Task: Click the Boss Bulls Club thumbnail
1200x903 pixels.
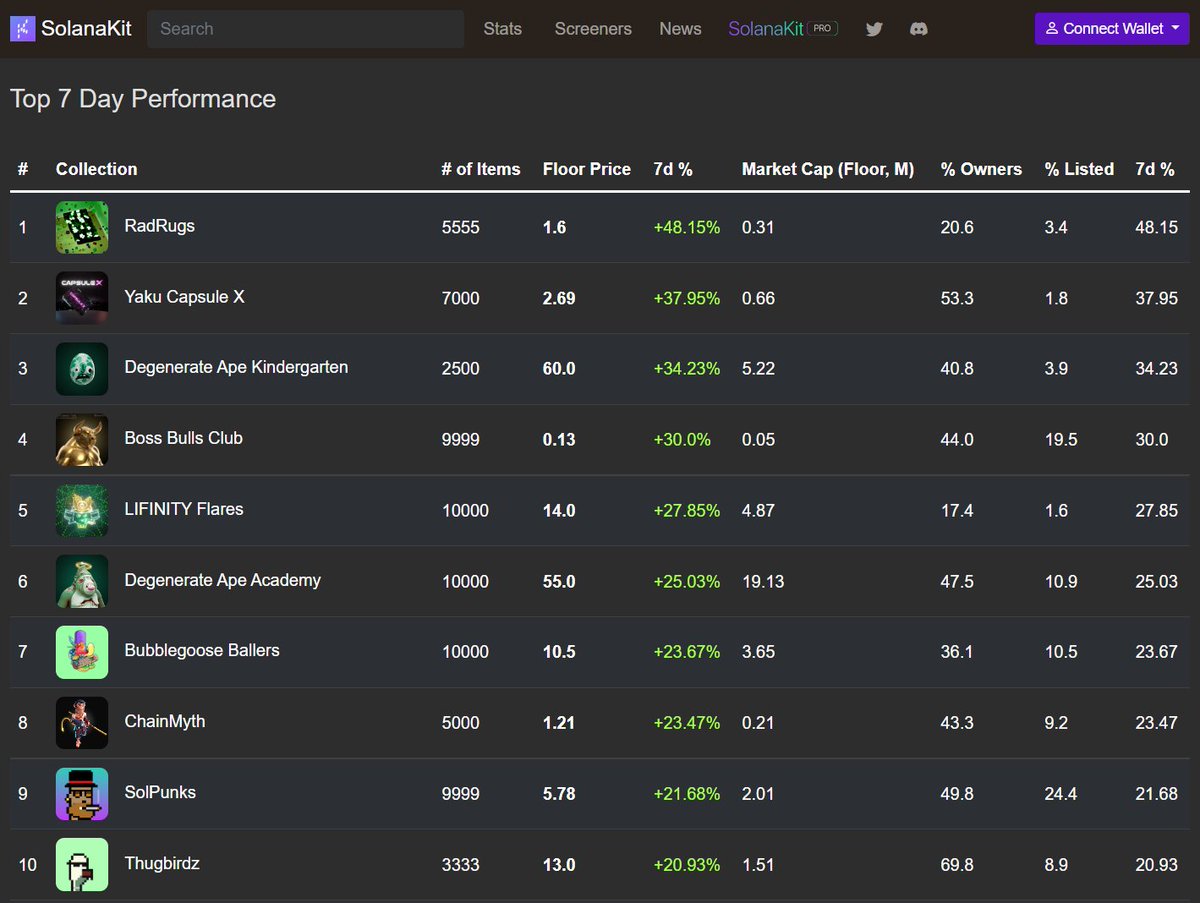Action: (x=82, y=440)
